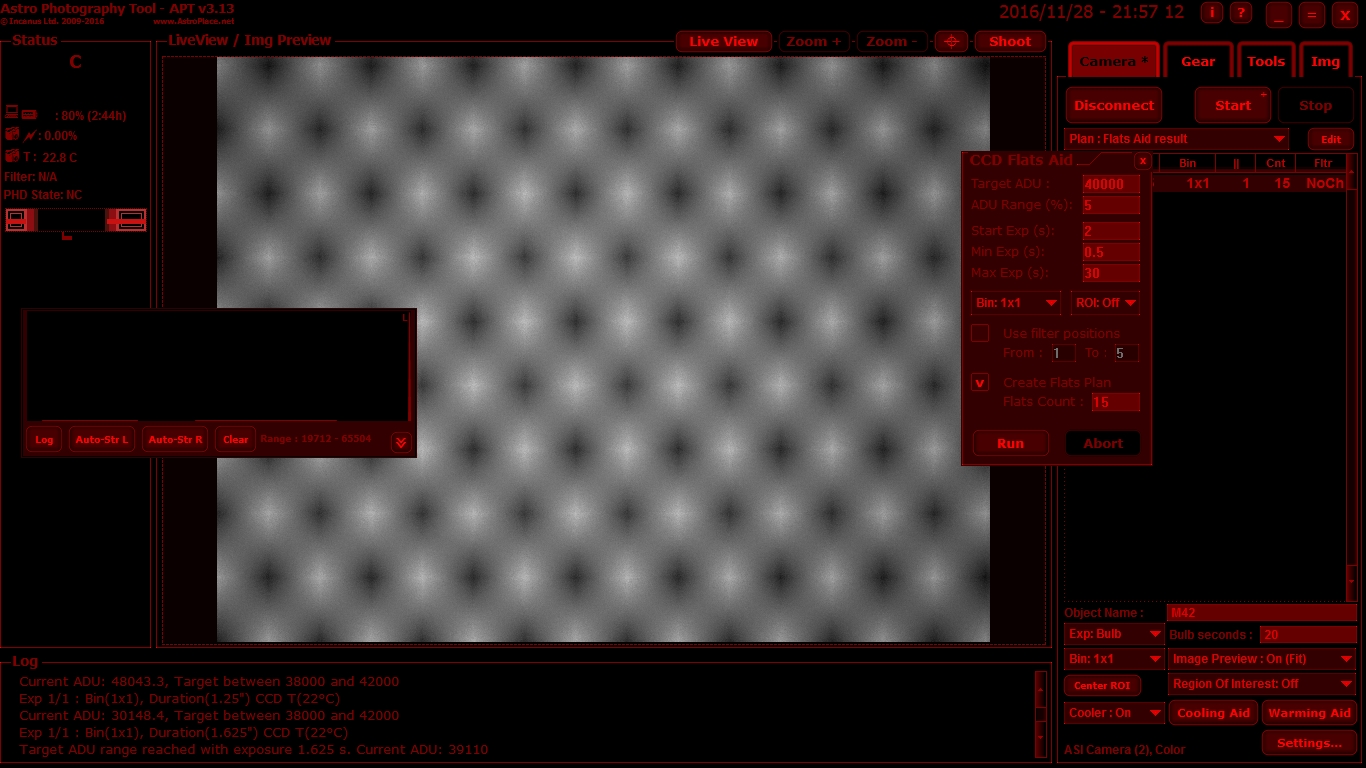Run the CCD Flats Aid
Screen dimensions: 1366x768
1010,443
